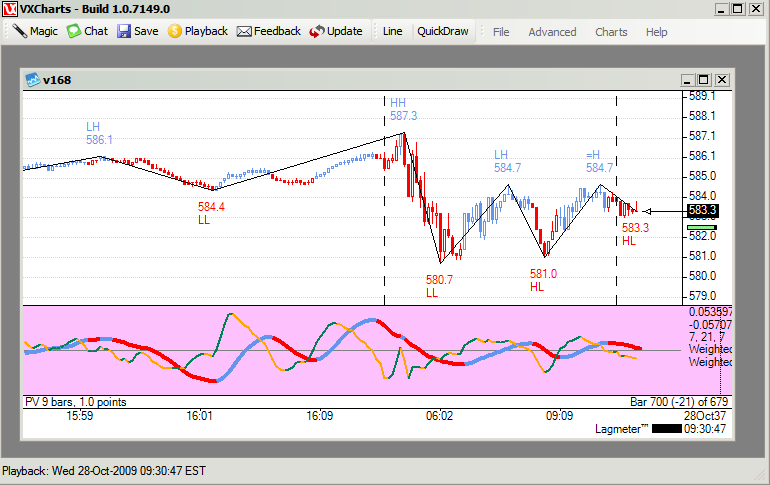The width and height of the screenshot is (770, 485).
Task: Click the HH 587.3 swing label
Action: 403,109
